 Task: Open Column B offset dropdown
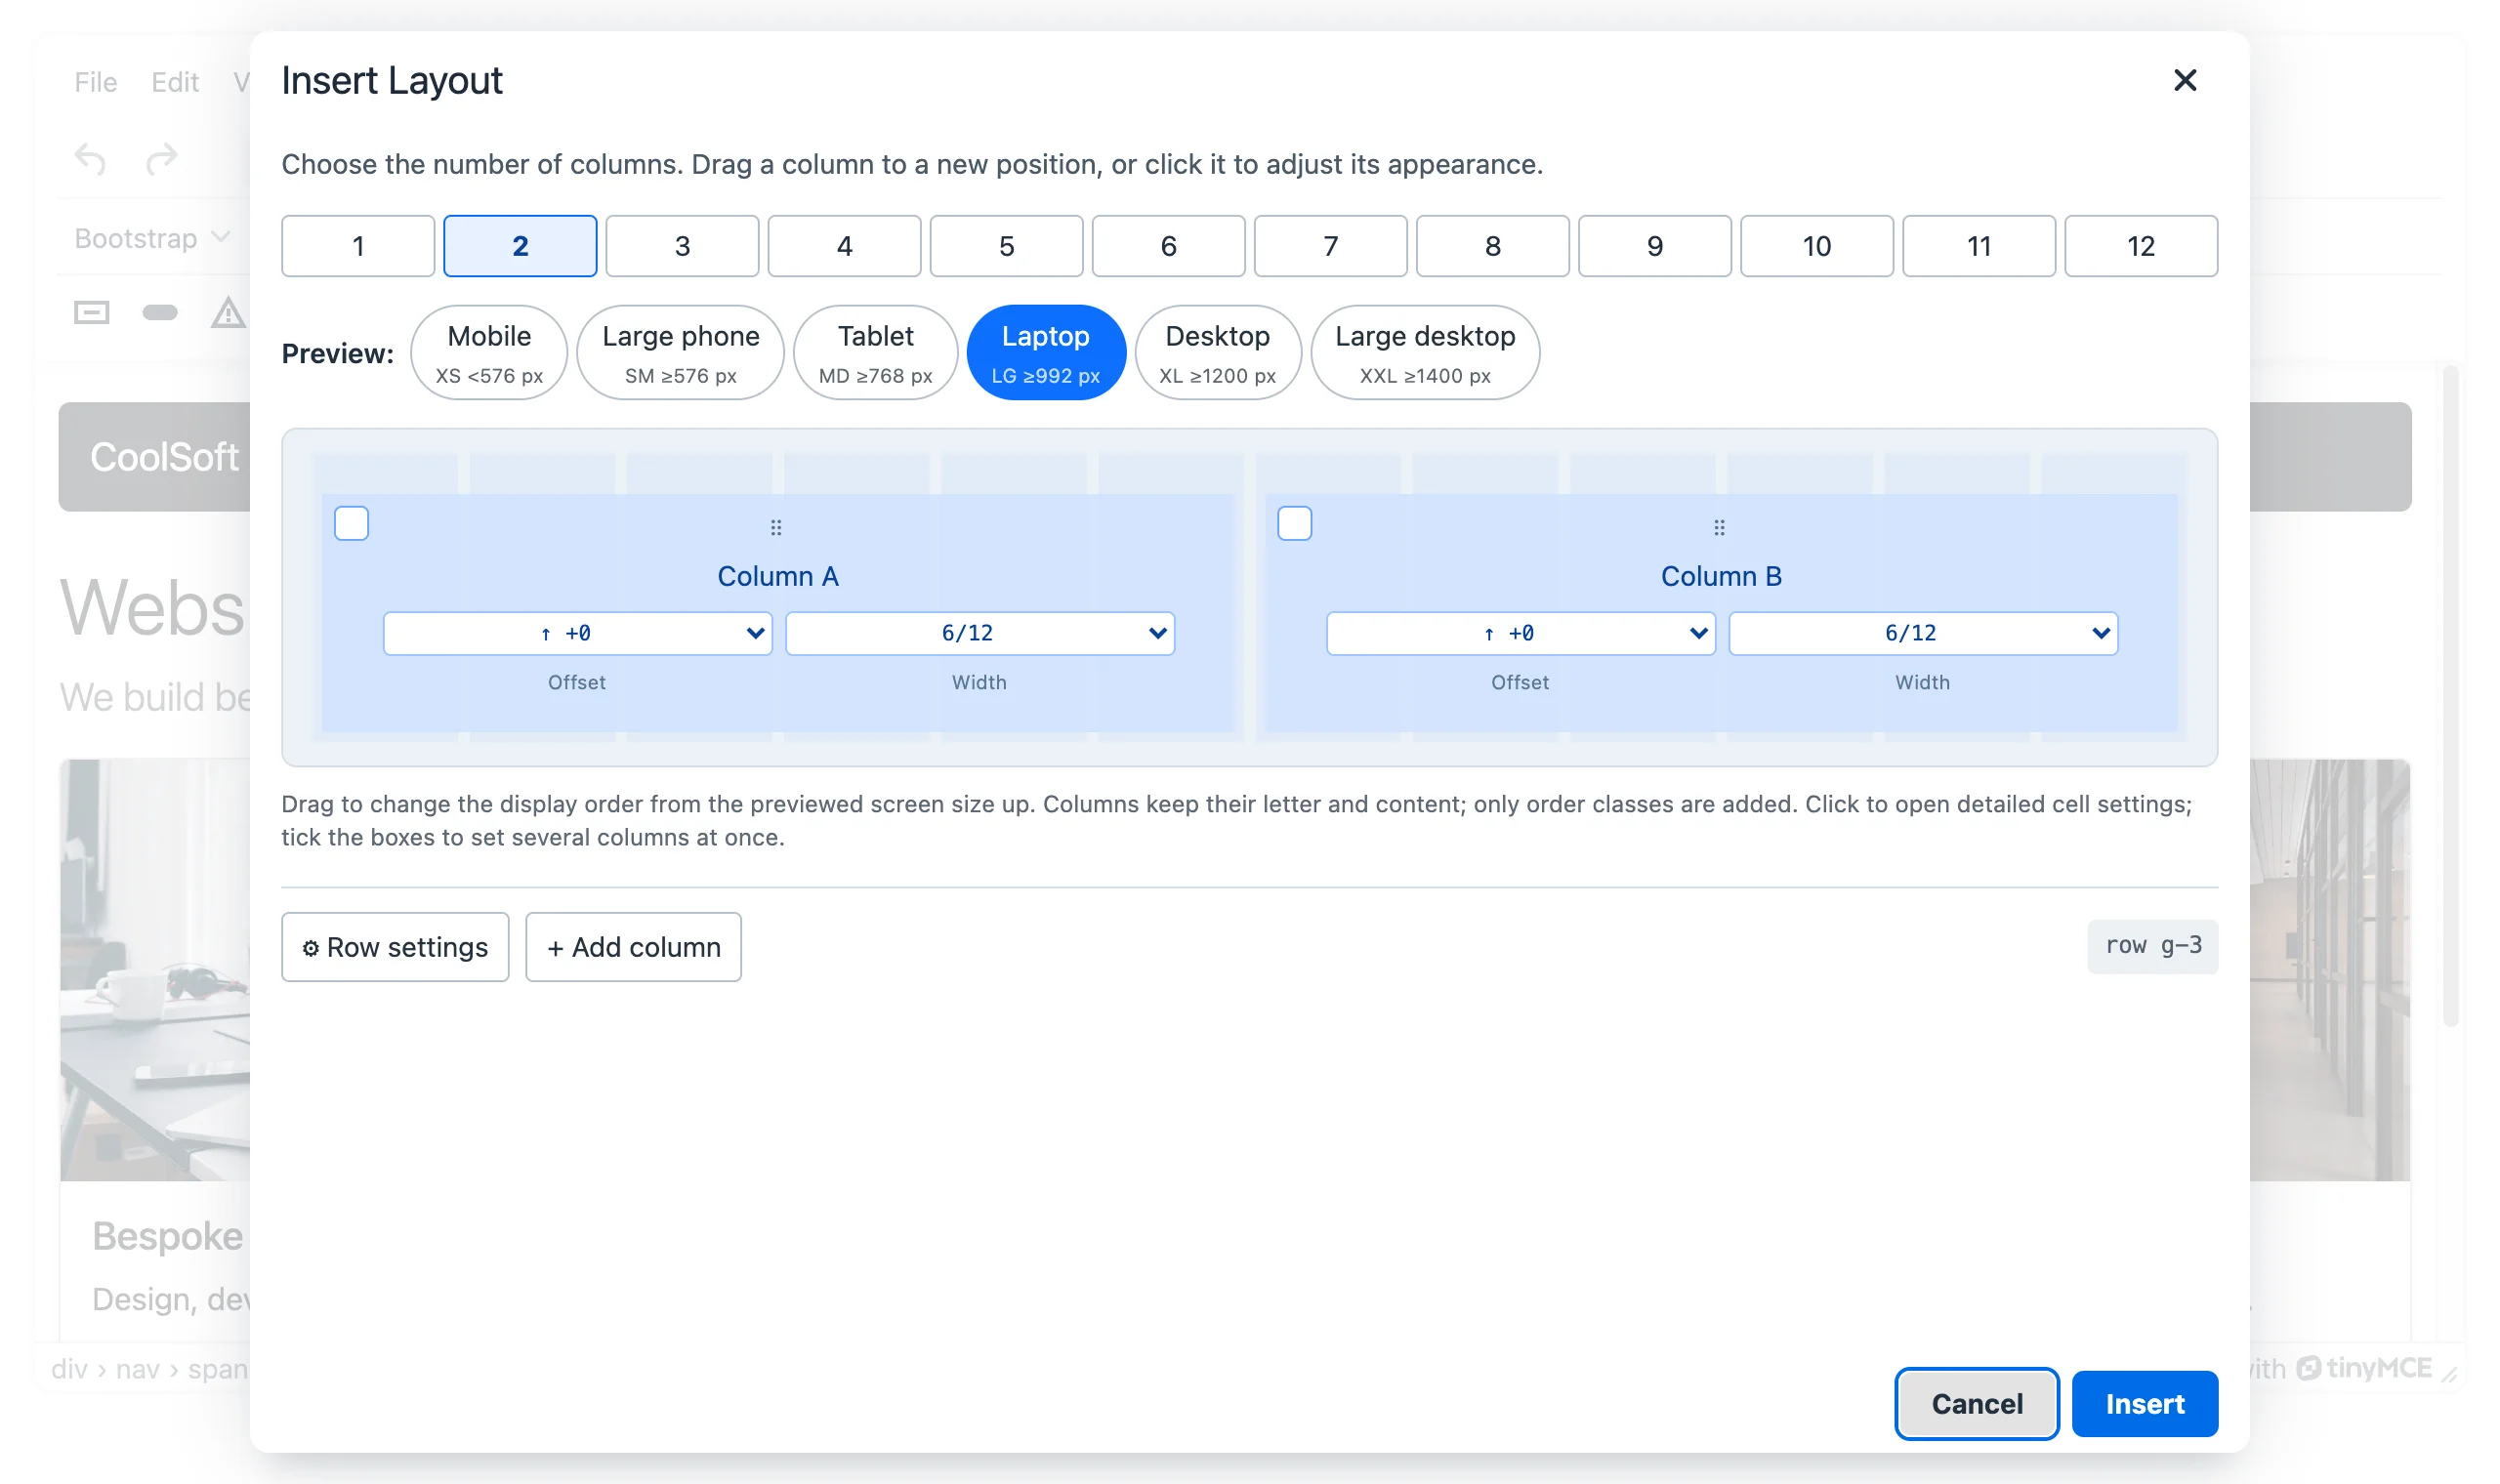(x=1520, y=633)
